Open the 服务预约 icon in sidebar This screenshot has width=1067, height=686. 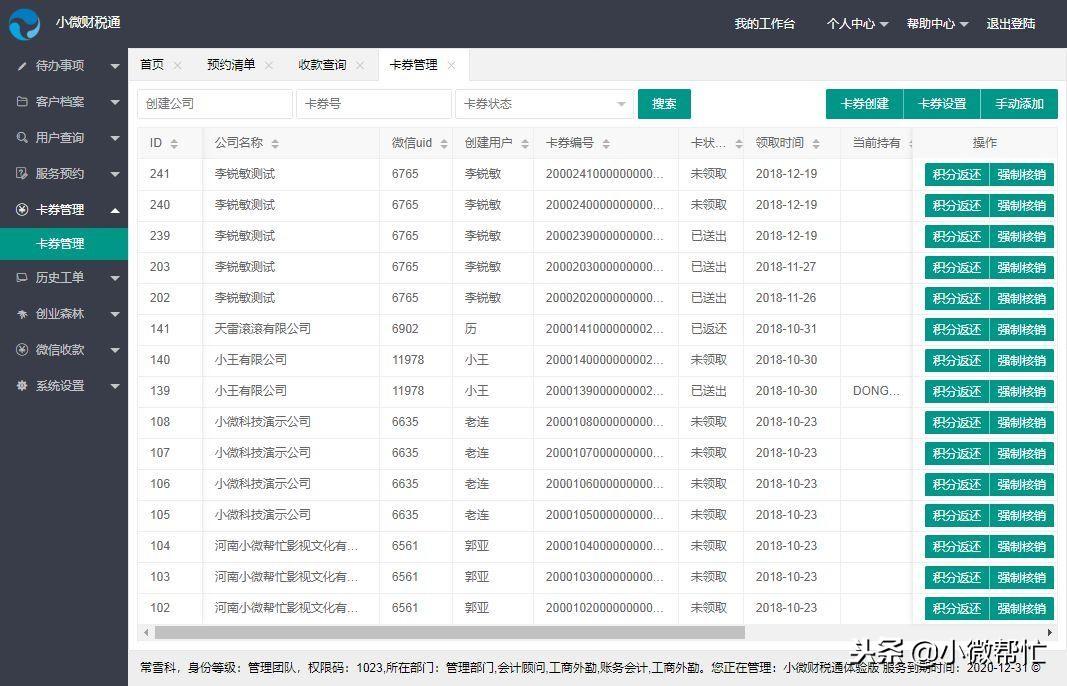(x=24, y=173)
